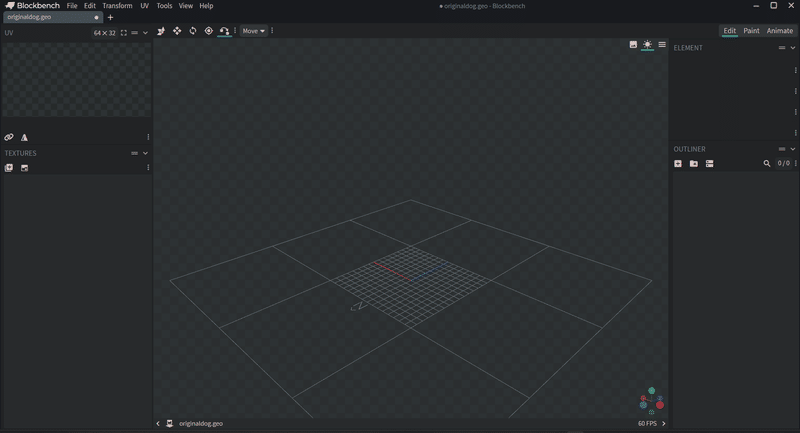The height and width of the screenshot is (433, 800).
Task: Collapse the Textures panel chevron
Action: (145, 153)
